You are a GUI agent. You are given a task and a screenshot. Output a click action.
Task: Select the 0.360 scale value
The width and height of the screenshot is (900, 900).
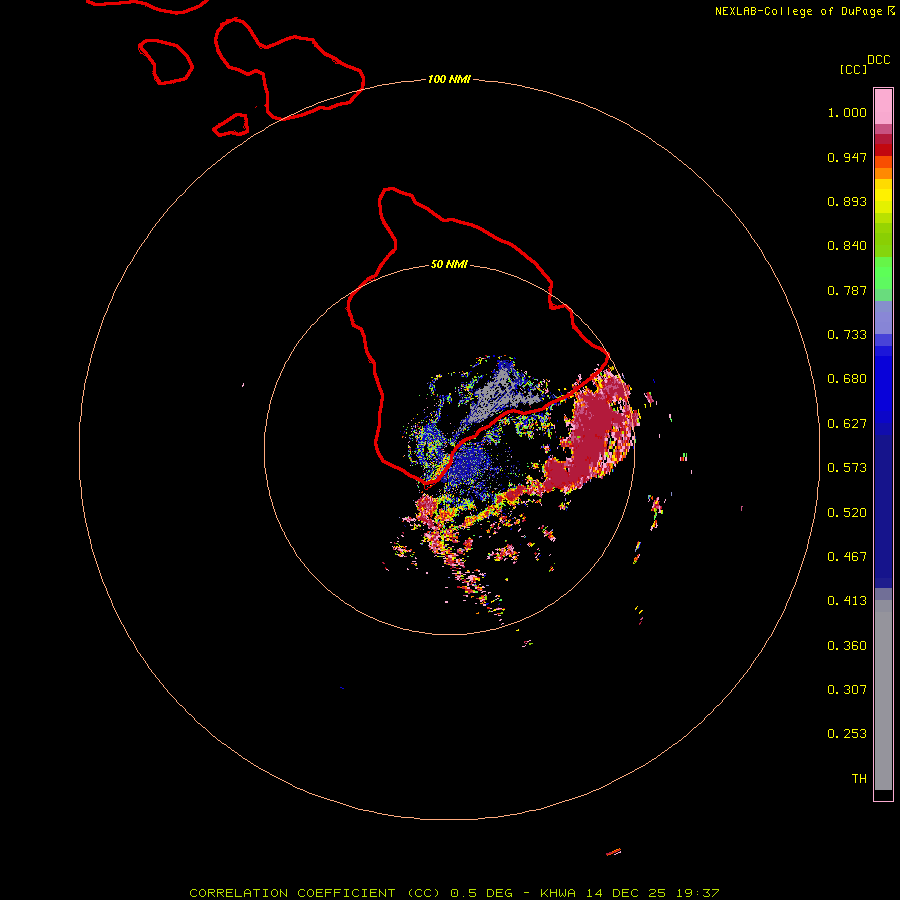[847, 646]
